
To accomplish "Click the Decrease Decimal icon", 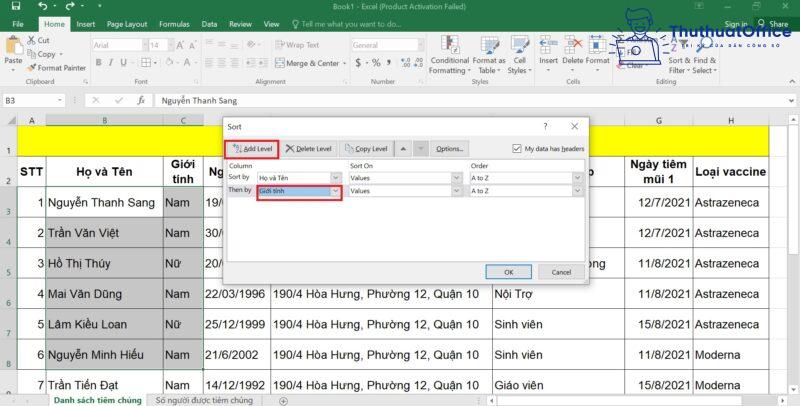I will (418, 62).
